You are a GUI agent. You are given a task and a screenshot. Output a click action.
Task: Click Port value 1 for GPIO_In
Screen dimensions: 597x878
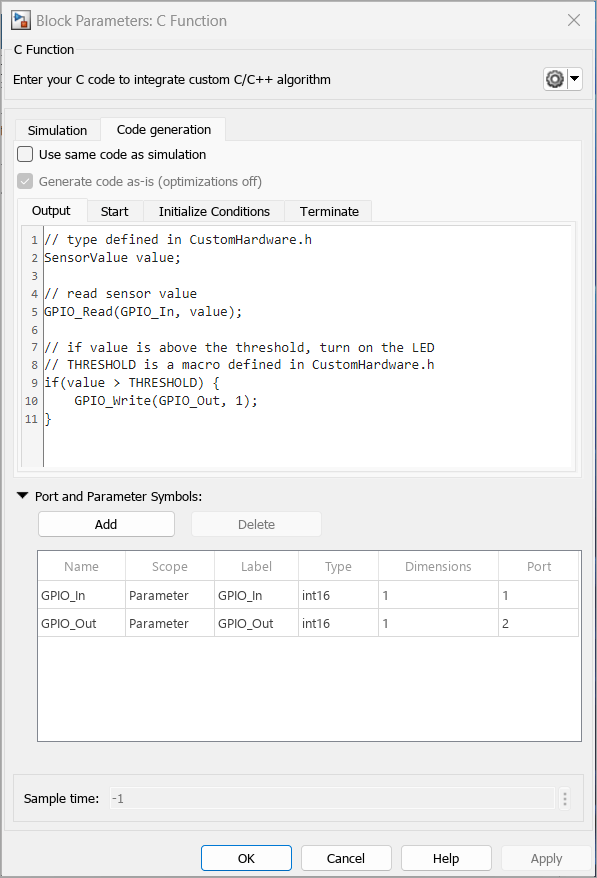[539, 595]
